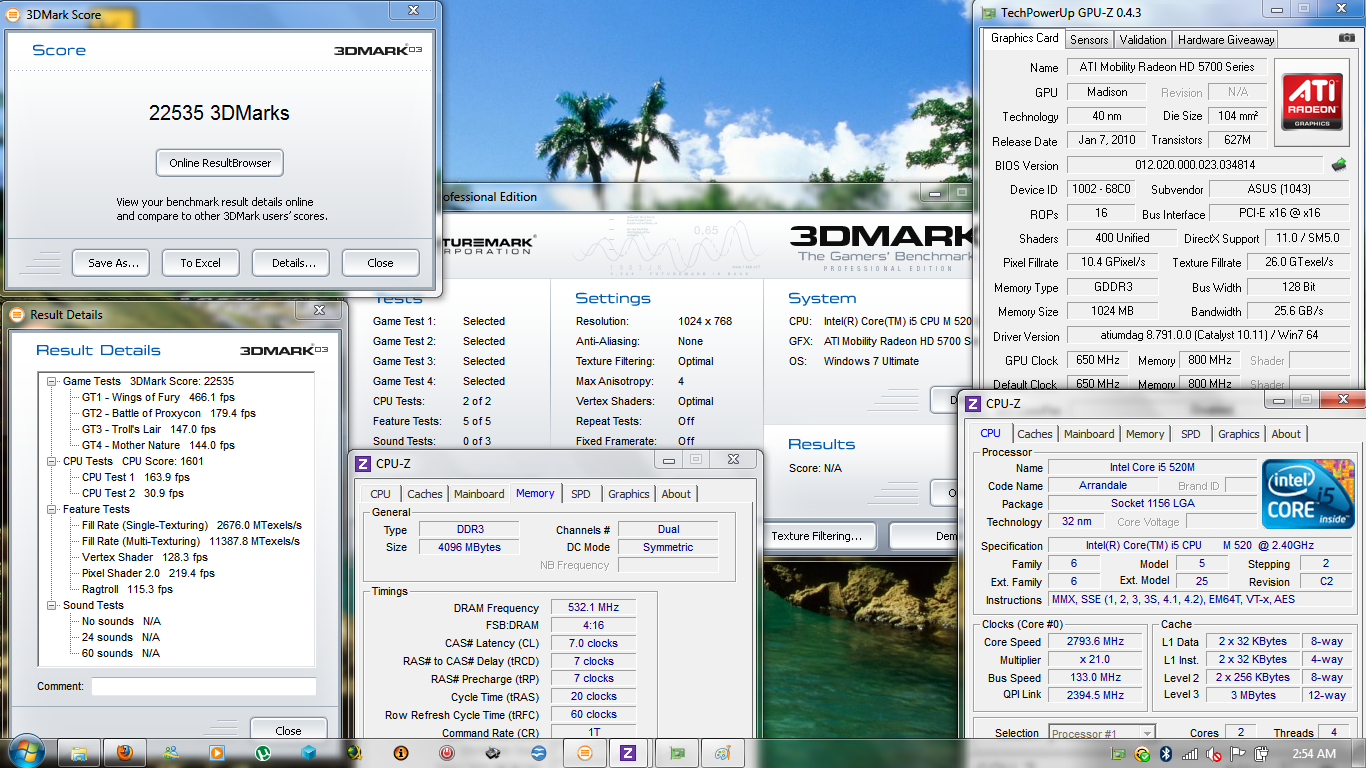
Task: Open the Bluetooth tray icon
Action: (x=1166, y=754)
